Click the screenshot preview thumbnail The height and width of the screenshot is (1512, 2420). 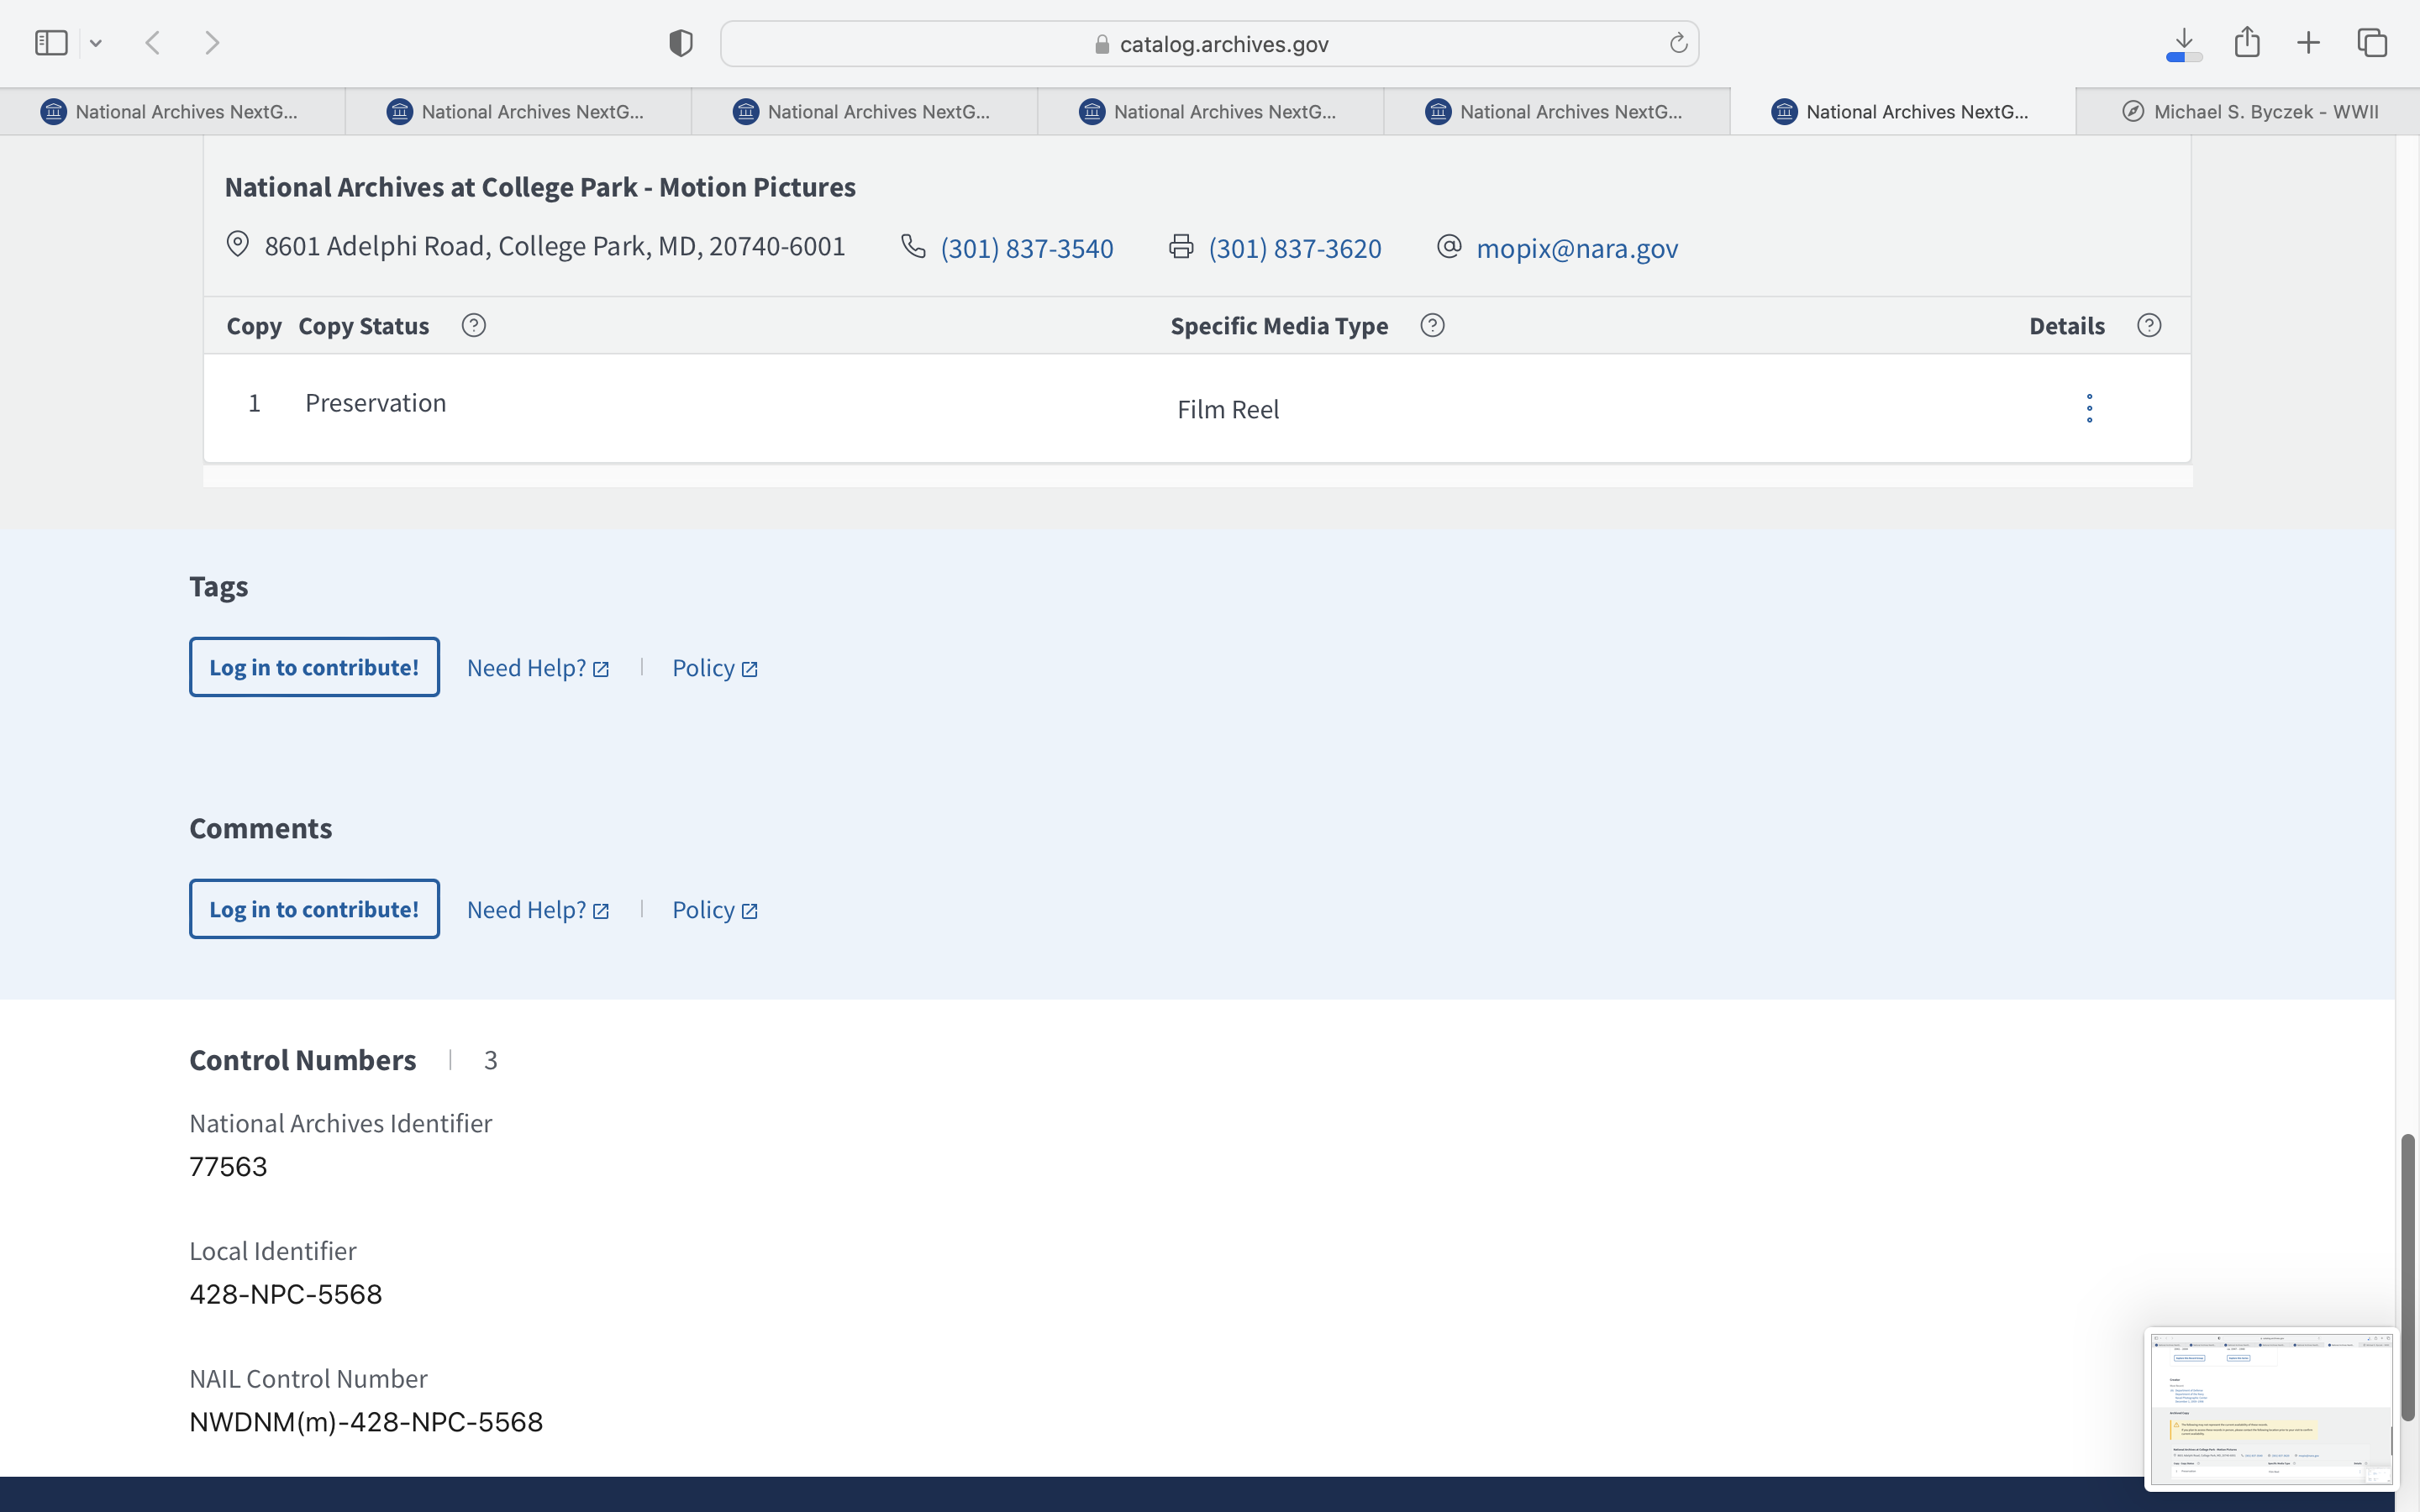(2270, 1408)
